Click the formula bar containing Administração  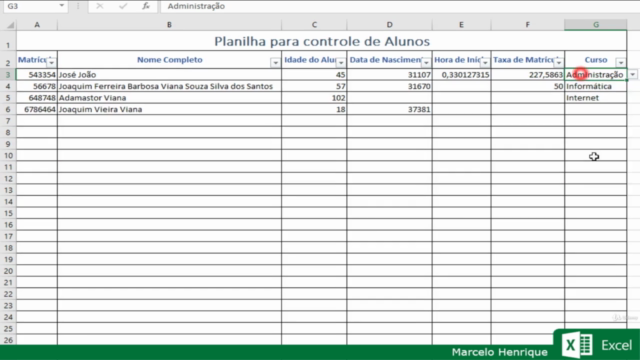[x=400, y=6]
